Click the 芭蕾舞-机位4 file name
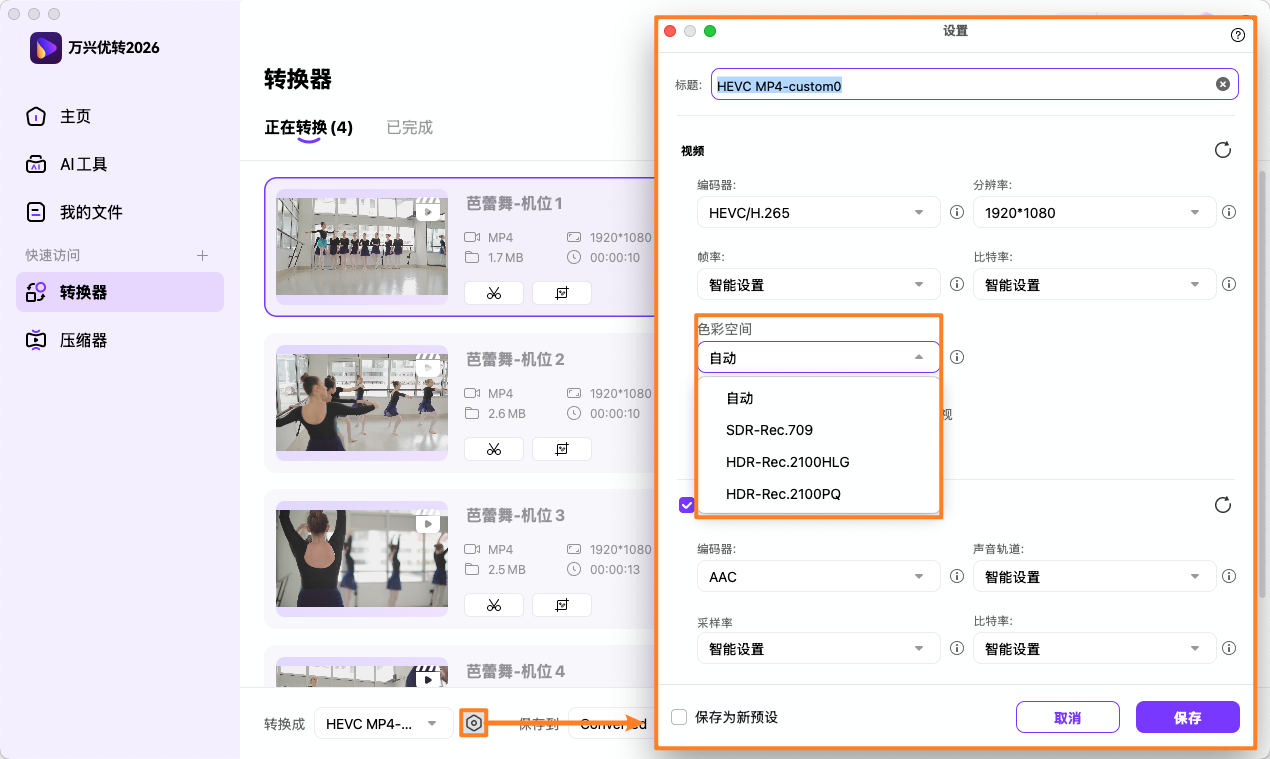Screen dimensions: 1270x759 click(516, 671)
